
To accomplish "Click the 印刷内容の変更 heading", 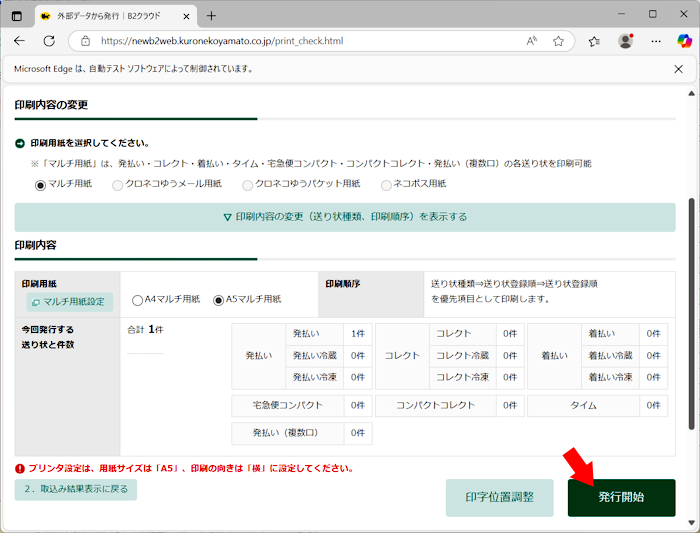I will (x=51, y=105).
